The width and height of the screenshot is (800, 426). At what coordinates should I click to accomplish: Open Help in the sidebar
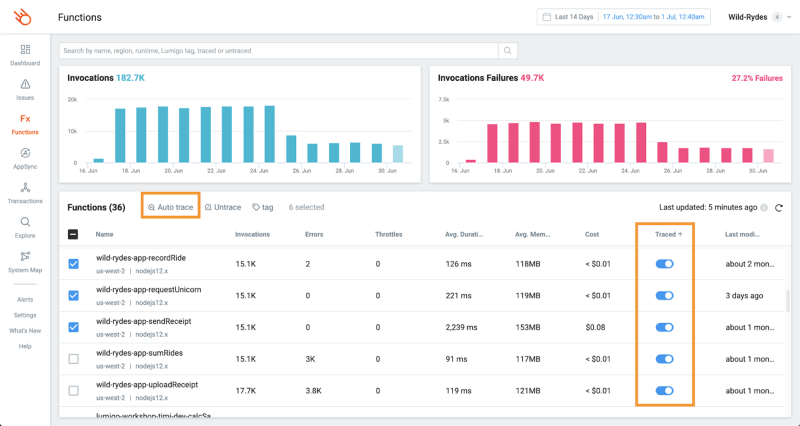point(25,346)
